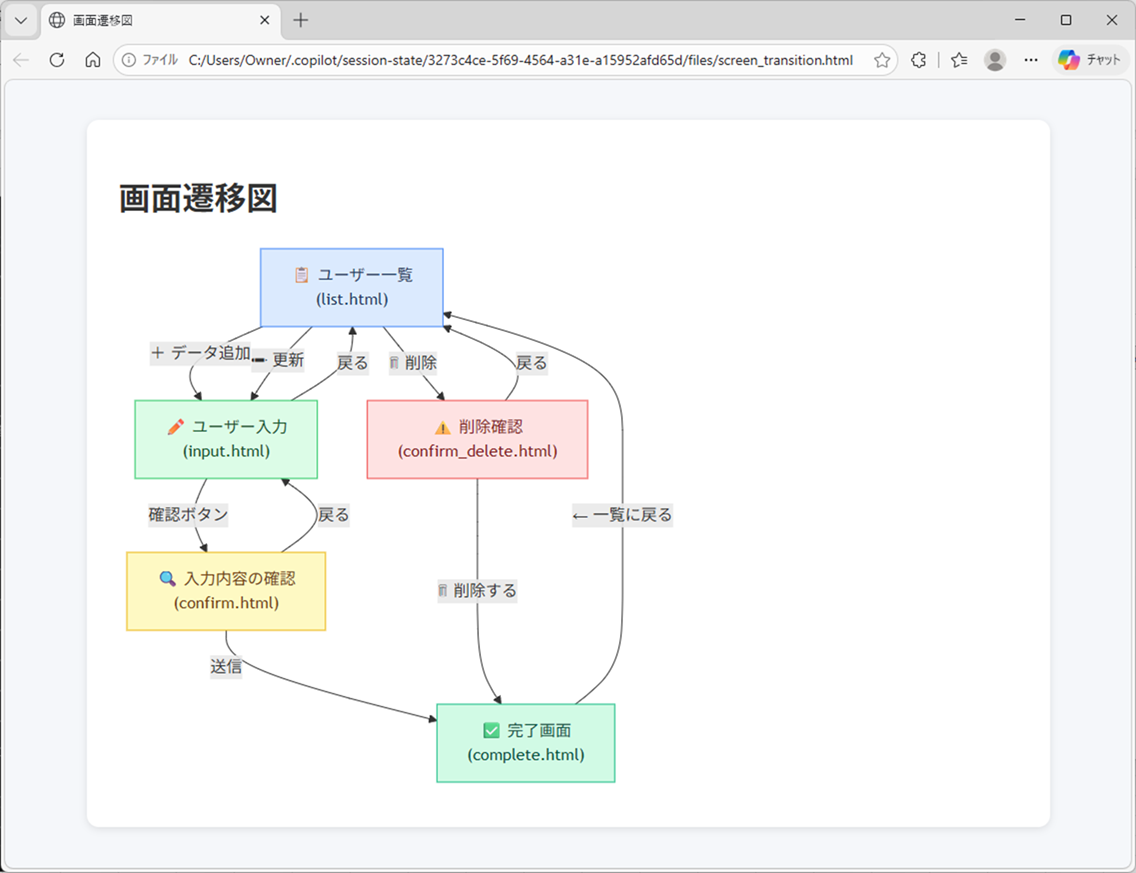Click the 送信 transition label

pyautogui.click(x=226, y=667)
